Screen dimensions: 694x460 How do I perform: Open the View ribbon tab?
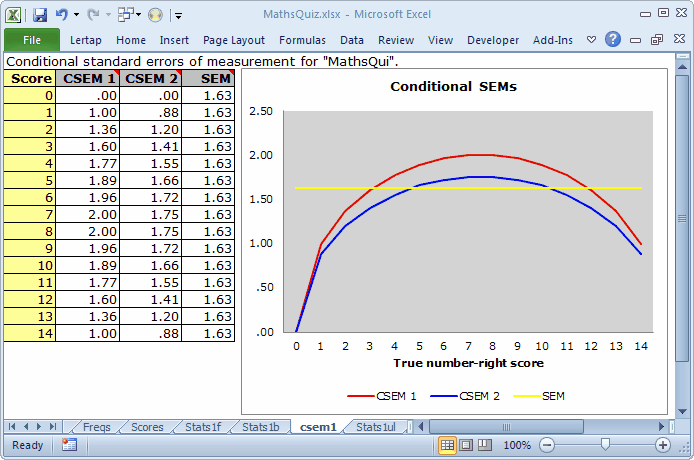click(440, 40)
